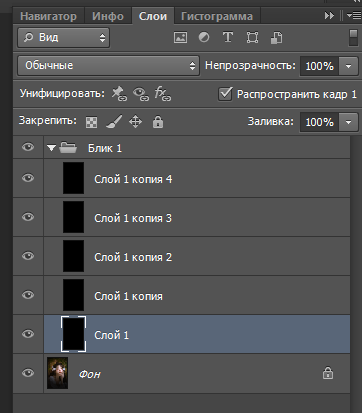Lock position move icon

(135, 122)
